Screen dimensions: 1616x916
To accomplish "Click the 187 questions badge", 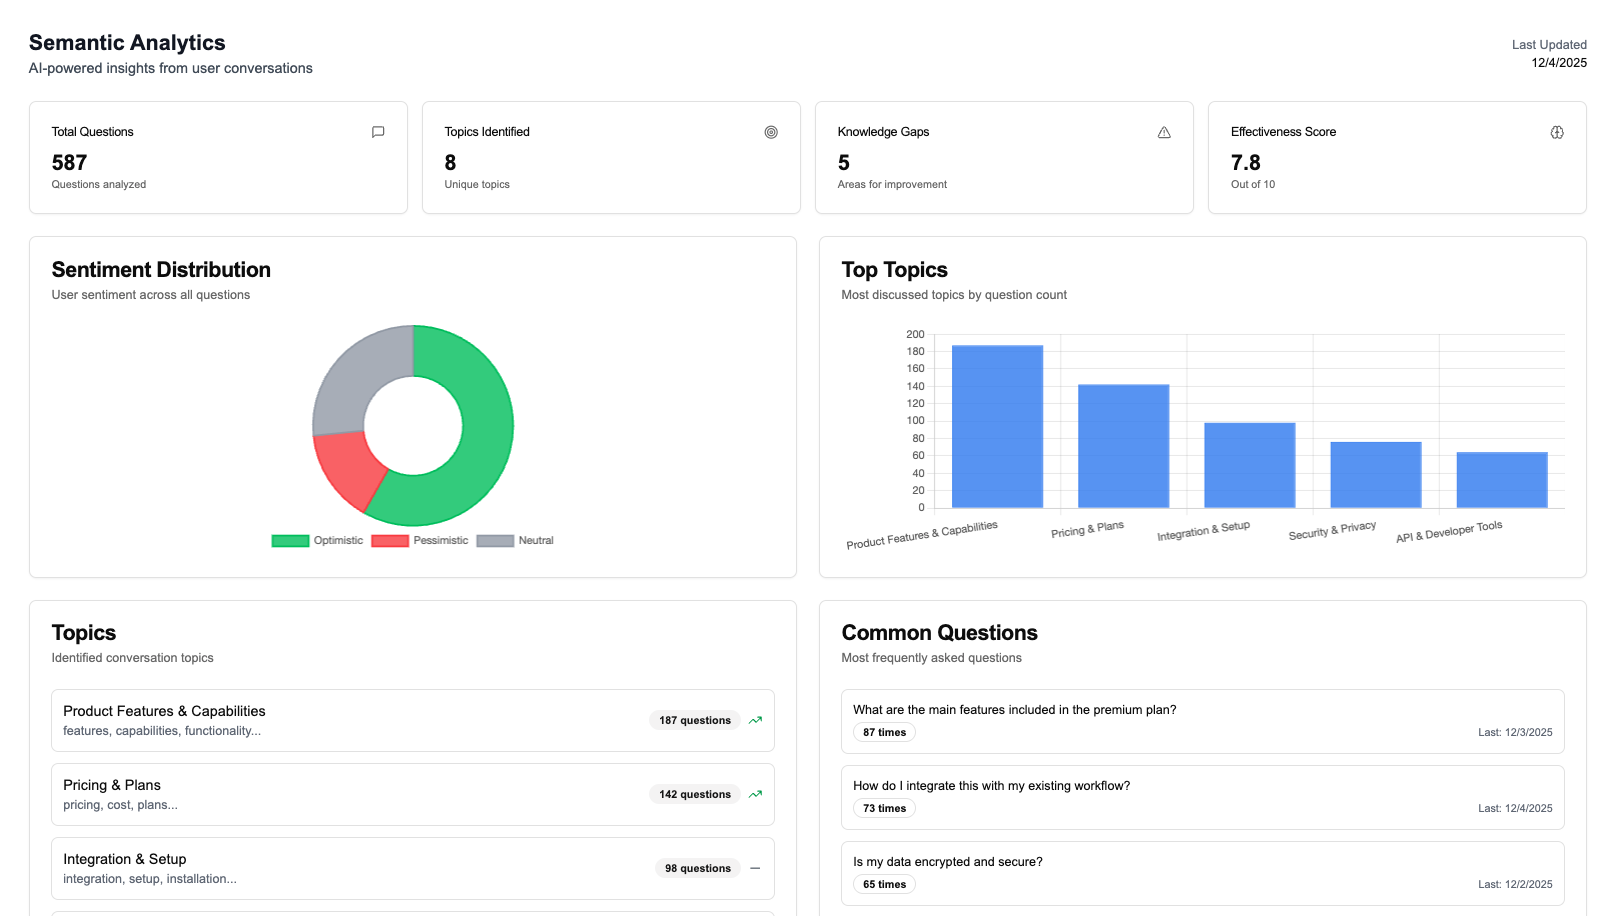I will (694, 720).
